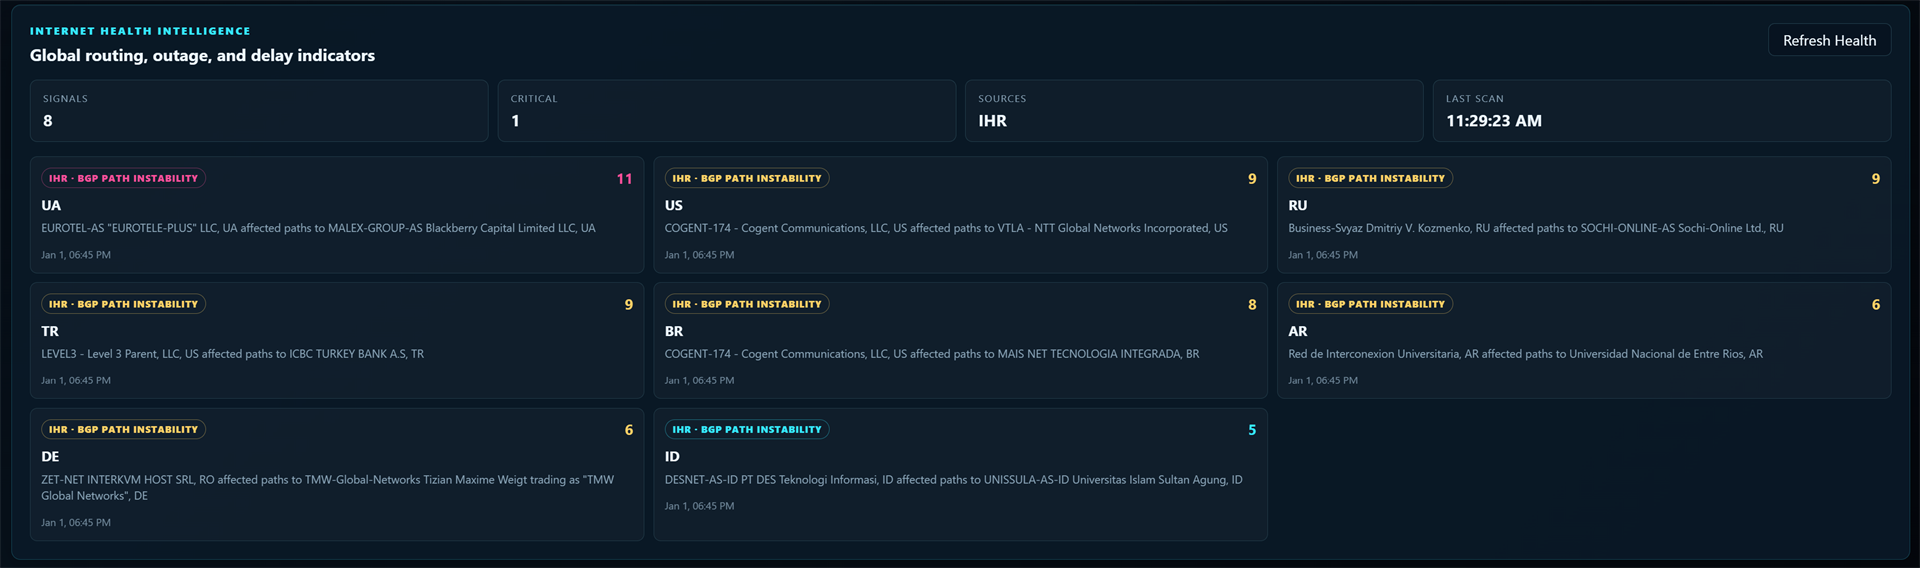This screenshot has height=568, width=1920.
Task: Click the timestamp on the RU card
Action: click(1323, 255)
